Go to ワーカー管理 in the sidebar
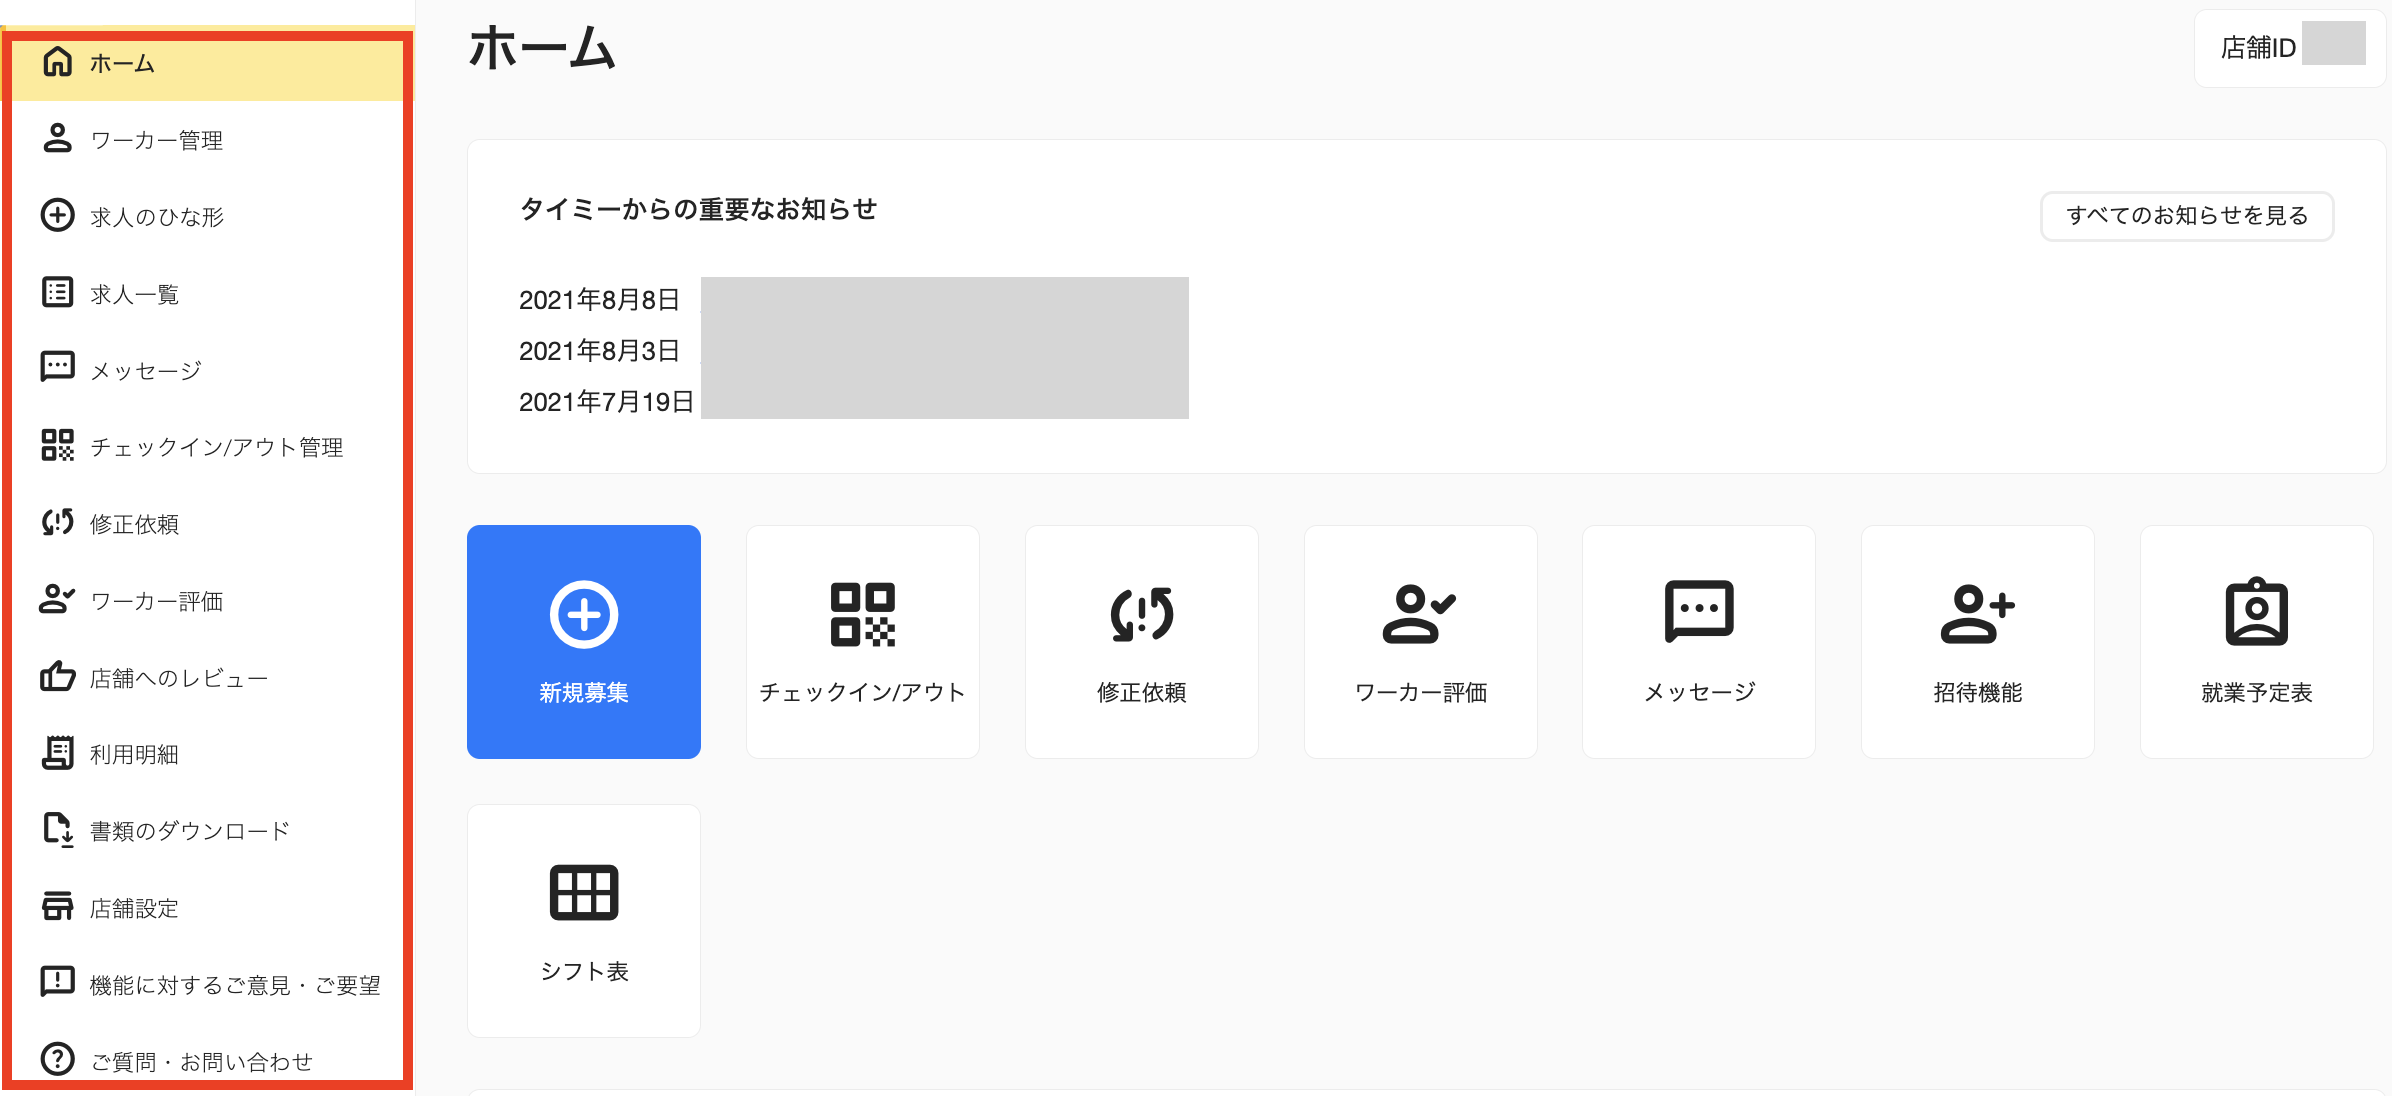The height and width of the screenshot is (1096, 2392). [x=207, y=139]
